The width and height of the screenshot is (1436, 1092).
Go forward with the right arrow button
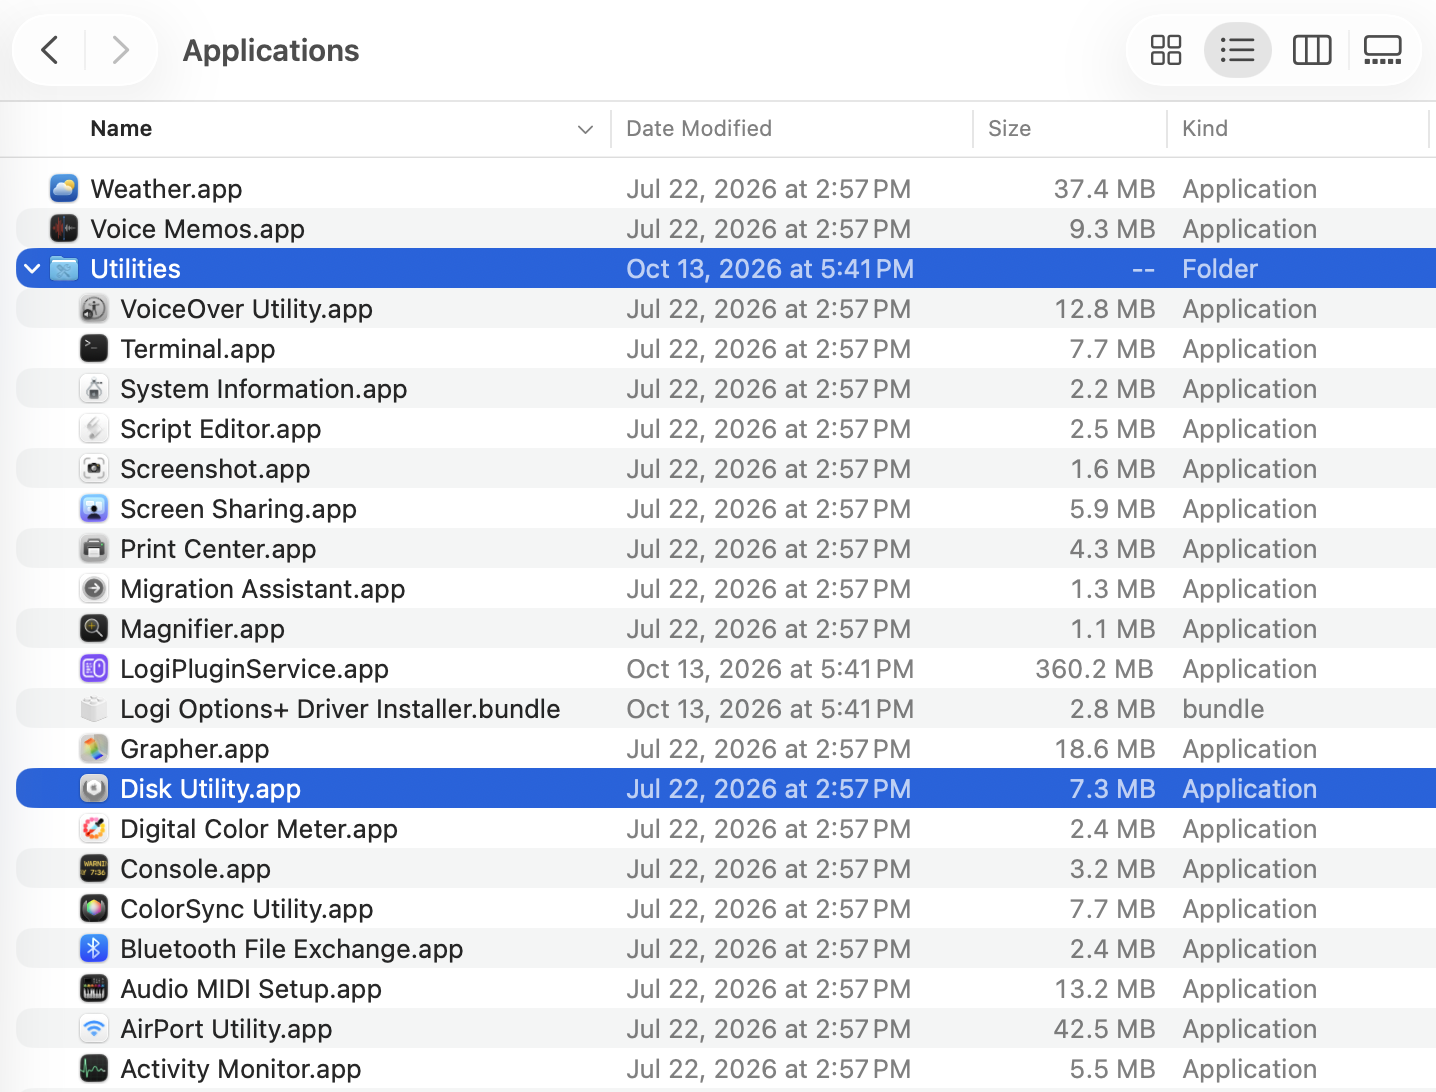pyautogui.click(x=121, y=50)
